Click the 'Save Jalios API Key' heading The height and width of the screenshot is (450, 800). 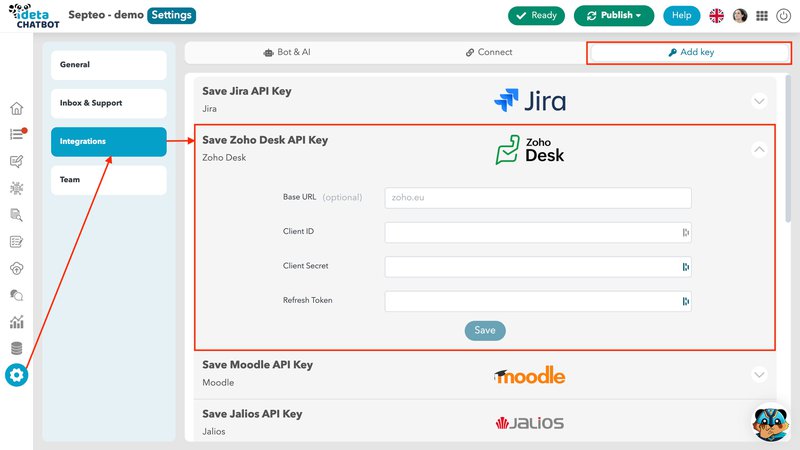252,414
